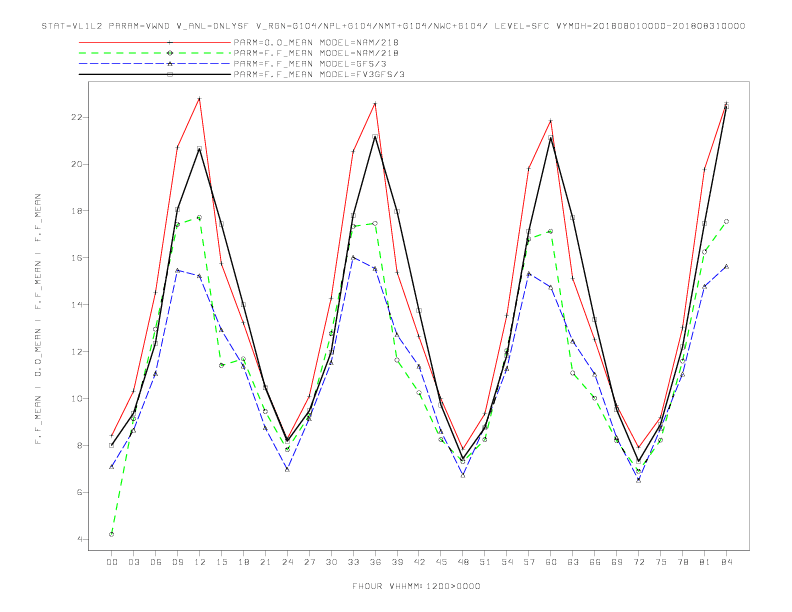This screenshot has width=792, height=612.
Task: Select legend text PARM=O.O_MEAN MODEL=NAM/218
Action: [316, 42]
